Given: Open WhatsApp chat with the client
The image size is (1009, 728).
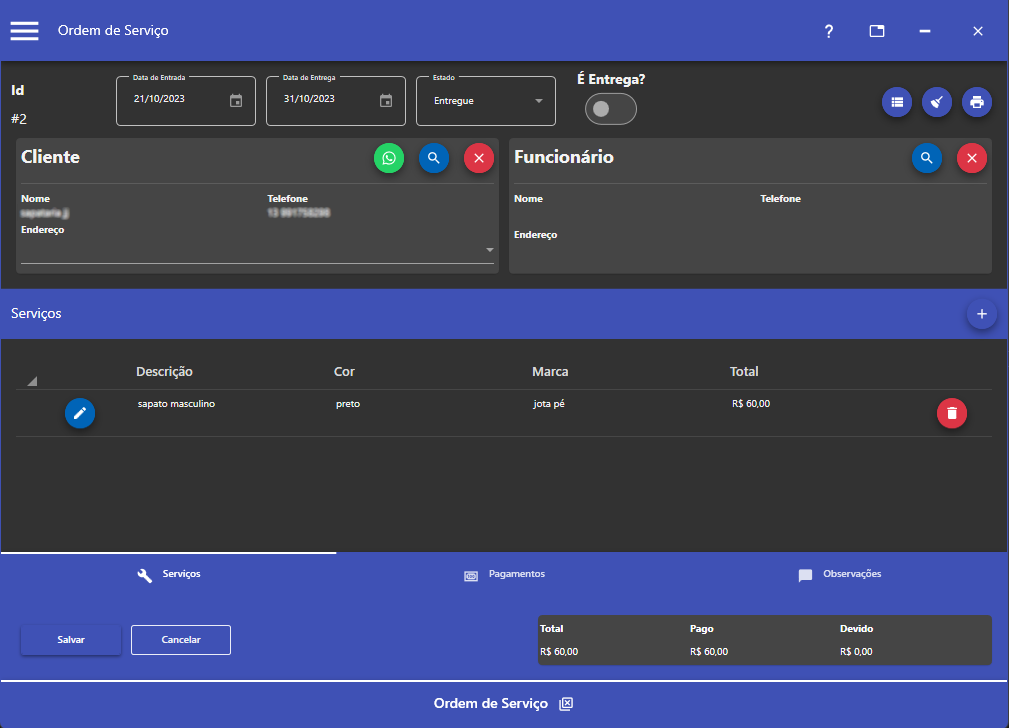Looking at the screenshot, I should click(x=389, y=158).
